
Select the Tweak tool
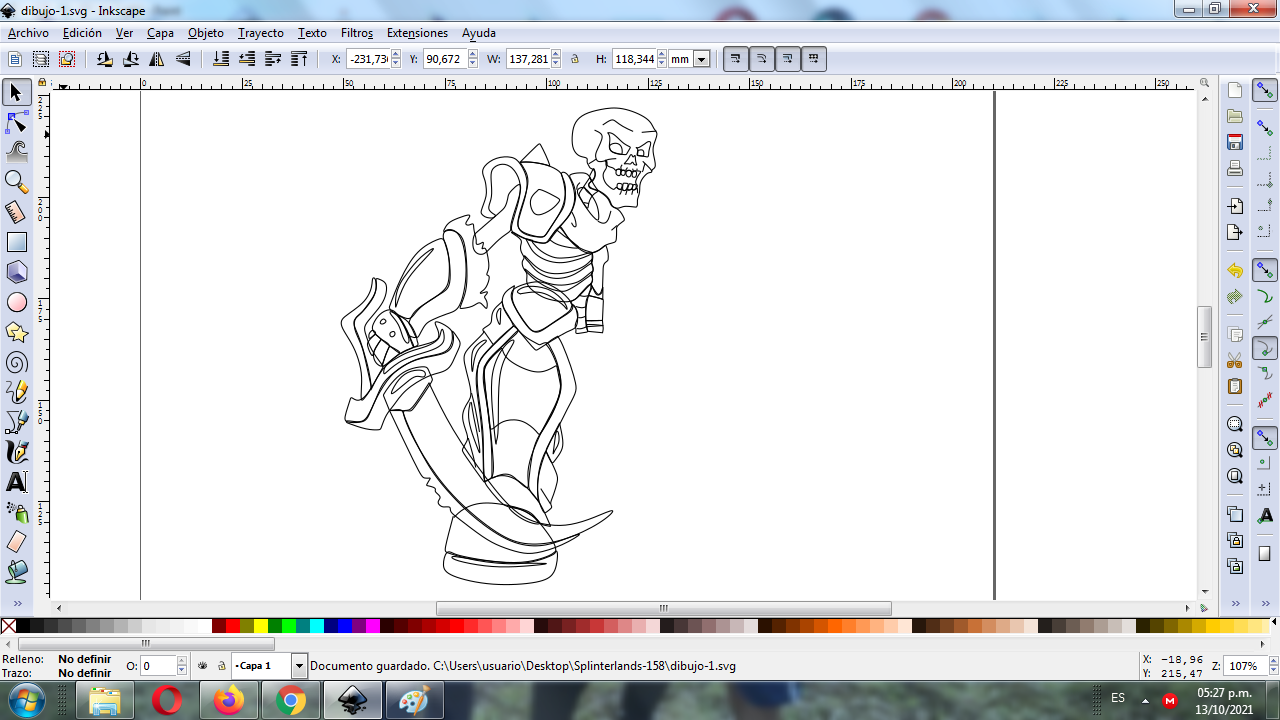tap(16, 152)
